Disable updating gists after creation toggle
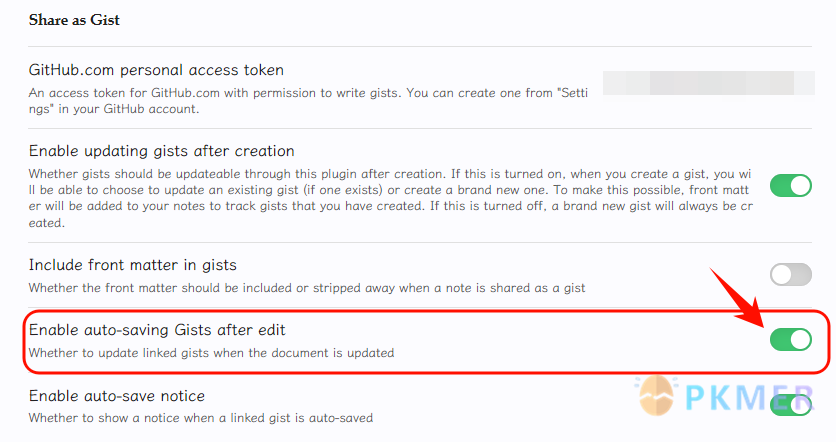Viewport: 836px width, 442px height. tap(791, 186)
